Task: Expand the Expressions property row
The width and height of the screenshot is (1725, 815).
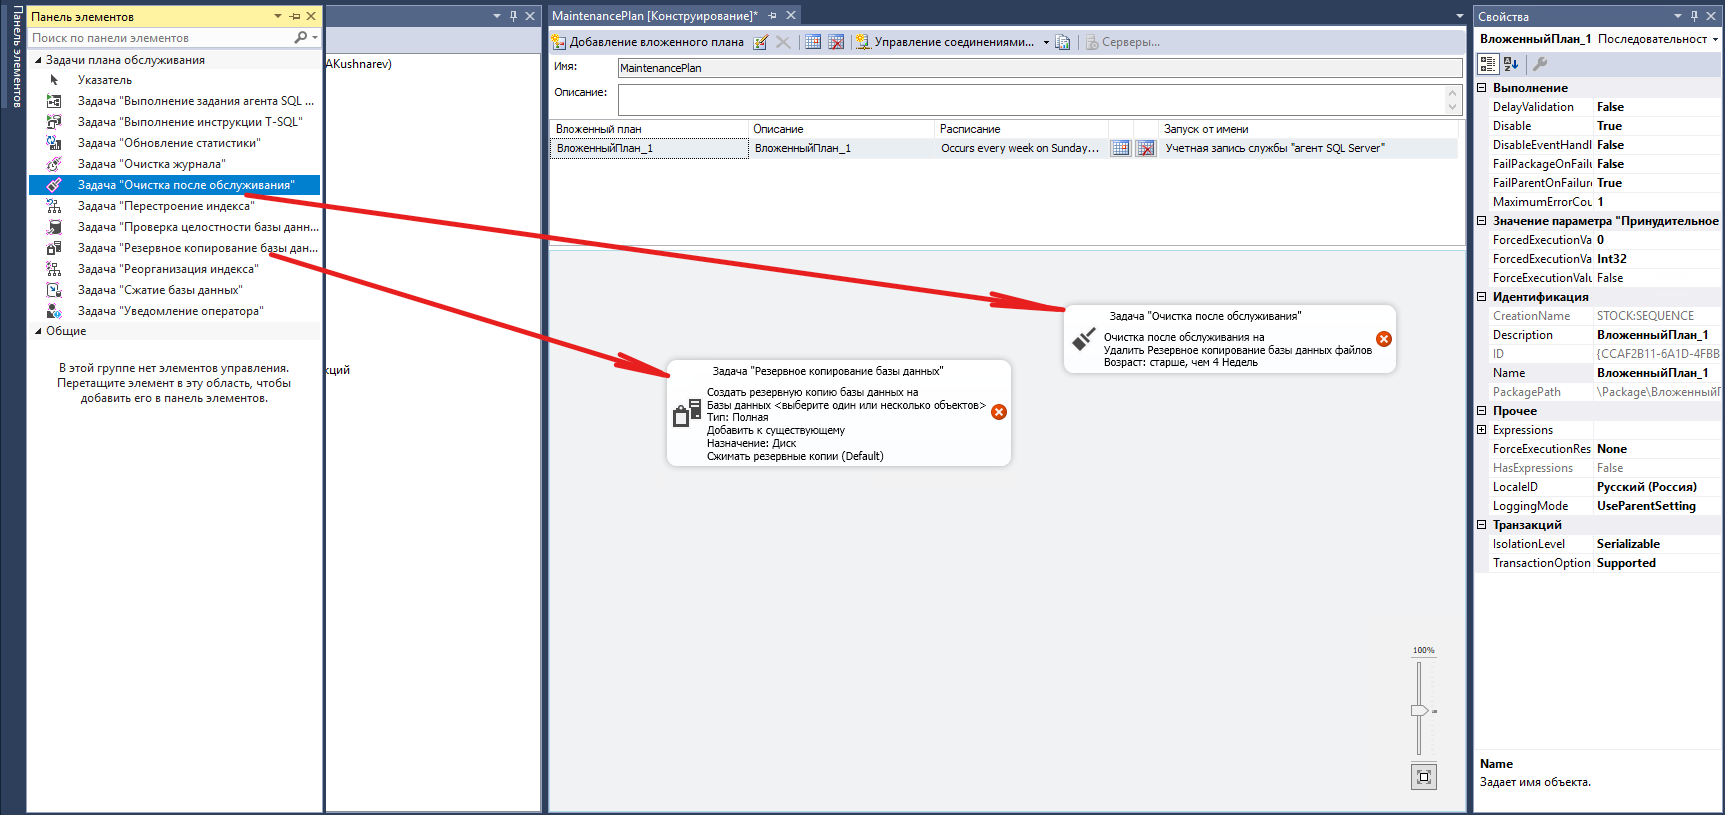Action: click(x=1482, y=430)
